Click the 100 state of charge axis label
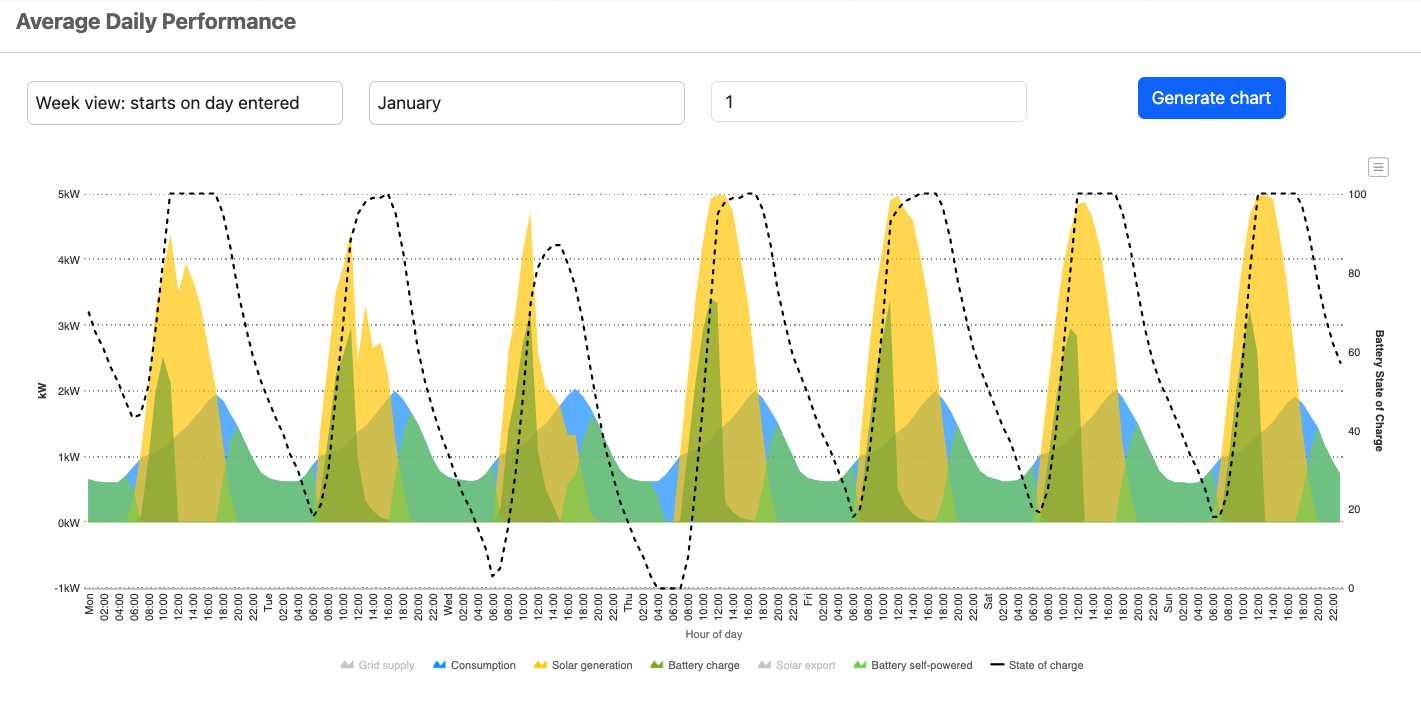The image size is (1421, 703). 1357,194
